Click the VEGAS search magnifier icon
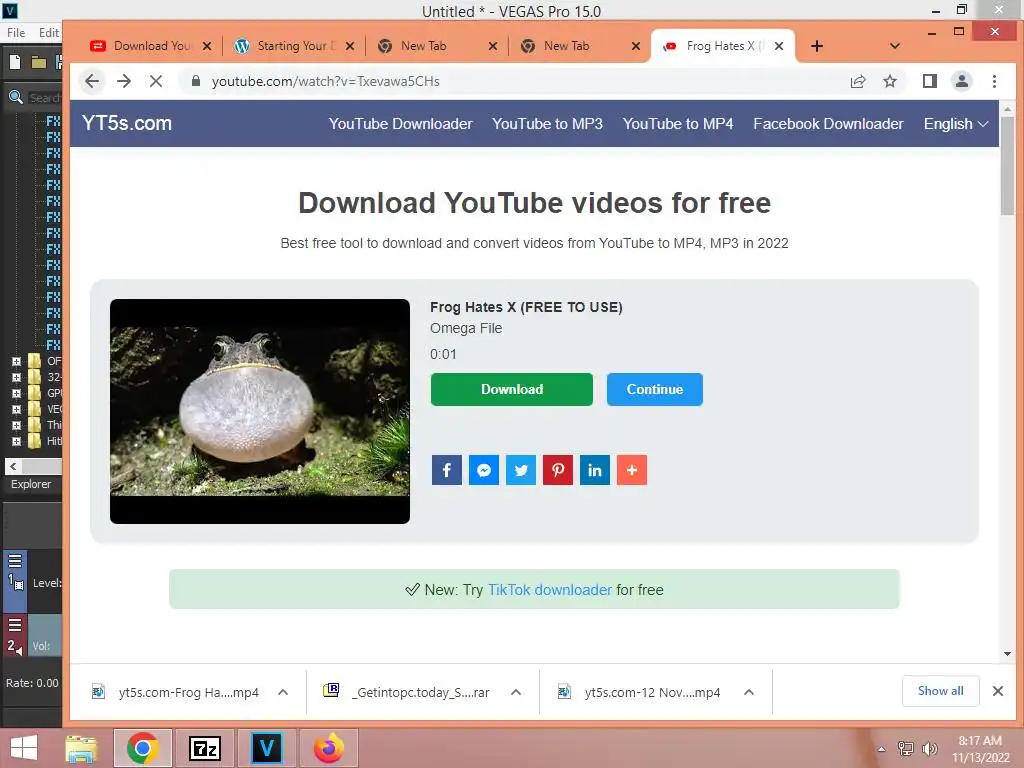Viewport: 1024px width, 768px height. pyautogui.click(x=15, y=97)
